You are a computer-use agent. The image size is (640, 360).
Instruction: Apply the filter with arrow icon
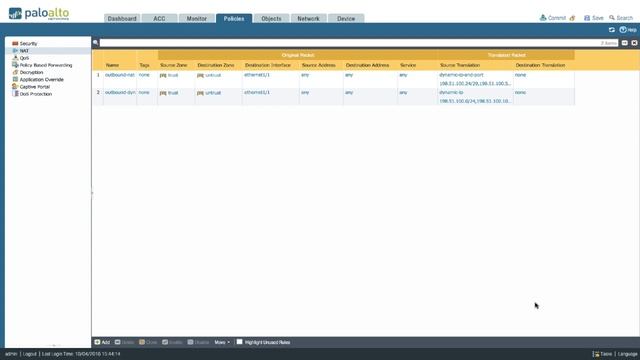coord(624,43)
